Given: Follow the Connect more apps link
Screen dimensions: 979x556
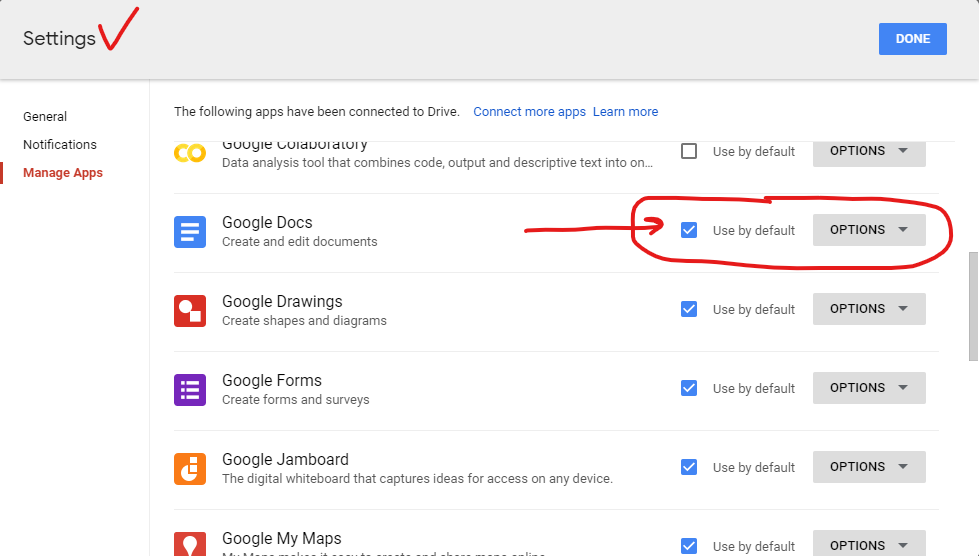Looking at the screenshot, I should pyautogui.click(x=529, y=112).
